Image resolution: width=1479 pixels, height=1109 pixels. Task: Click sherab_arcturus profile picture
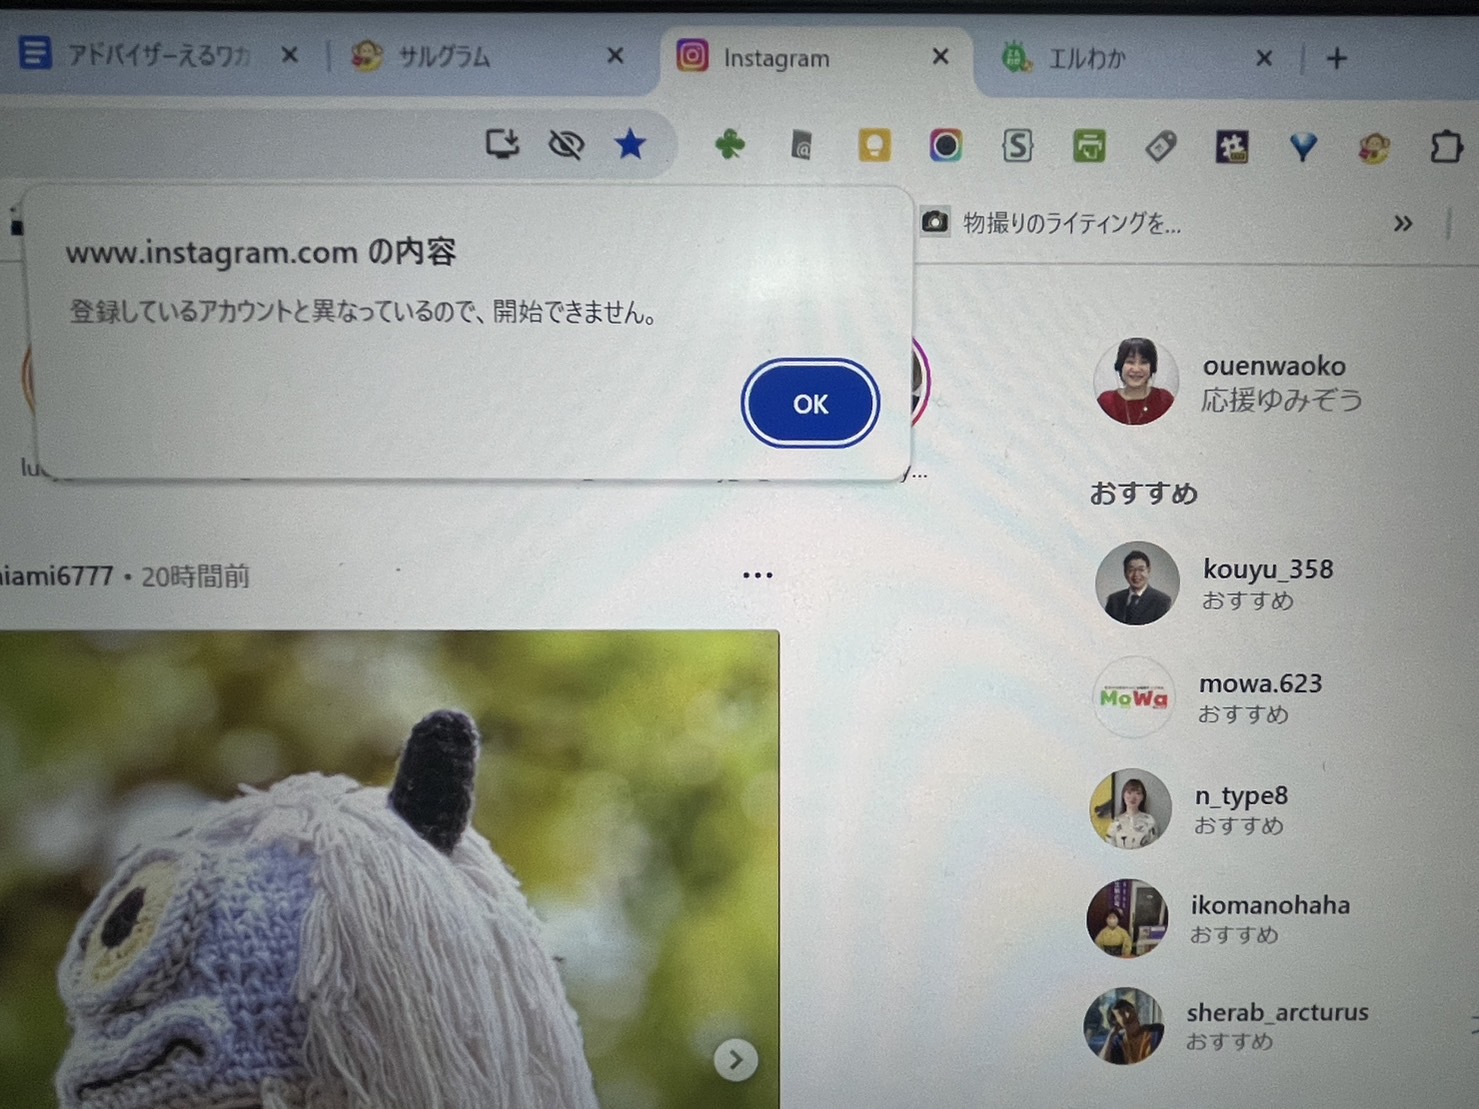[x=1124, y=1026]
